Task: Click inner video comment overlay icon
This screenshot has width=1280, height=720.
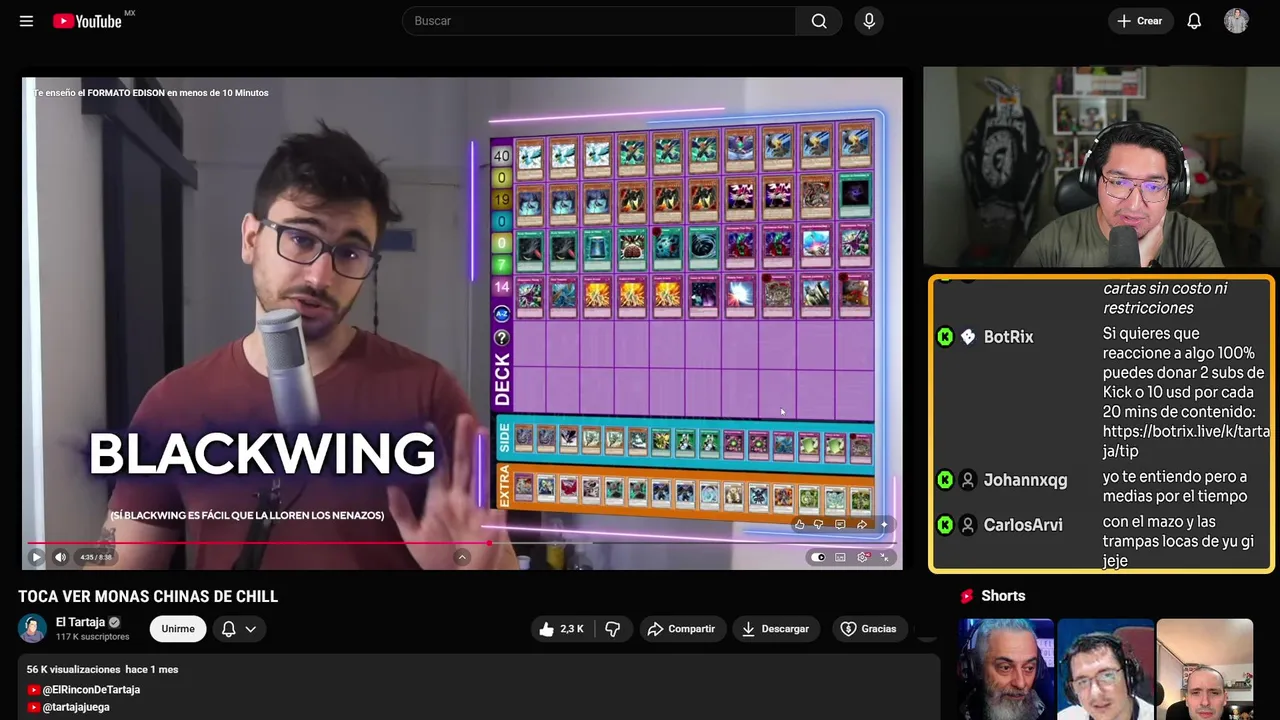Action: coord(840,524)
